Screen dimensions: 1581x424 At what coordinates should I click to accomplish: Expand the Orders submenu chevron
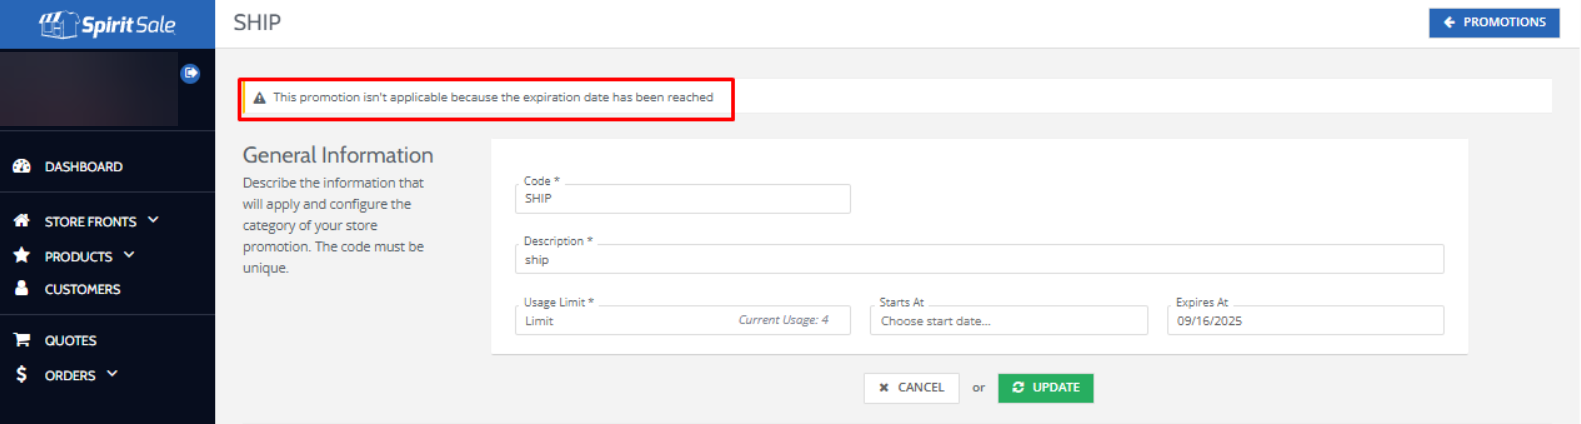tap(112, 373)
